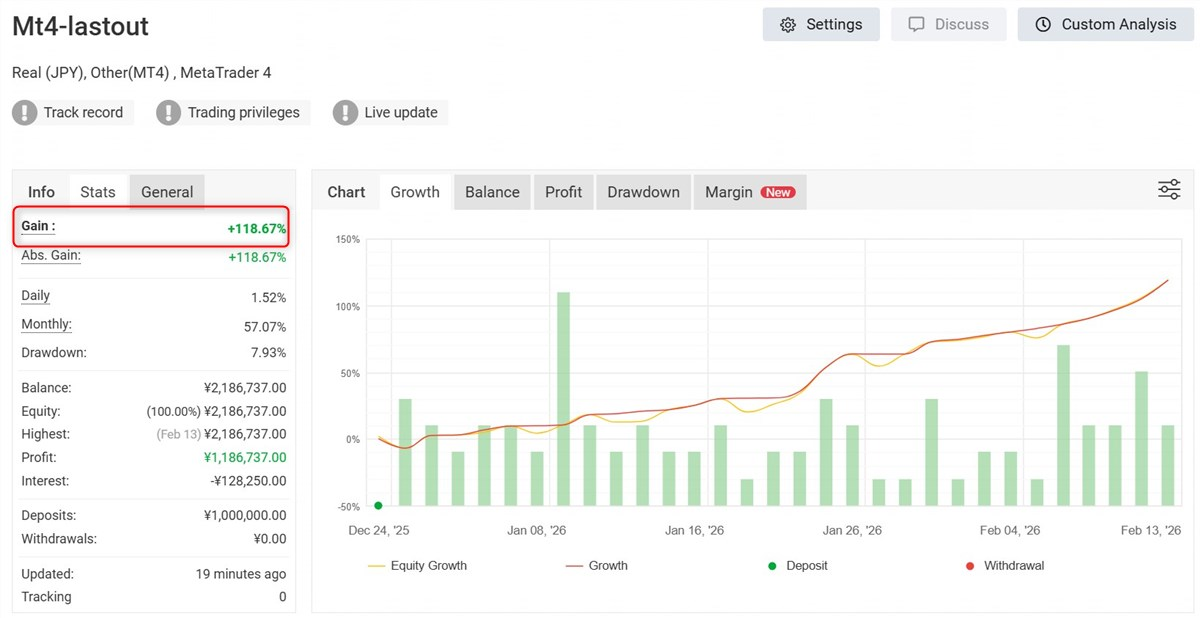Switch to the General tab
This screenshot has width=1200, height=618.
(167, 192)
